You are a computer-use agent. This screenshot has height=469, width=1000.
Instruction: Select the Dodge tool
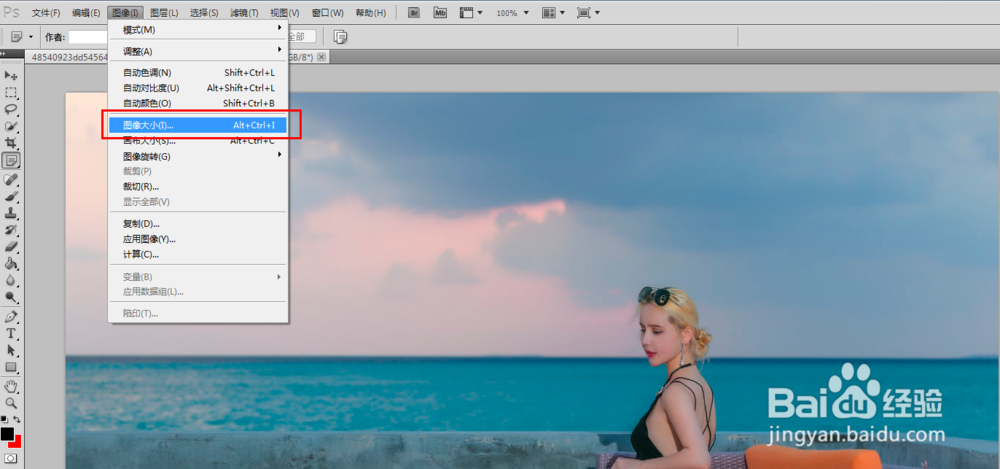point(11,296)
